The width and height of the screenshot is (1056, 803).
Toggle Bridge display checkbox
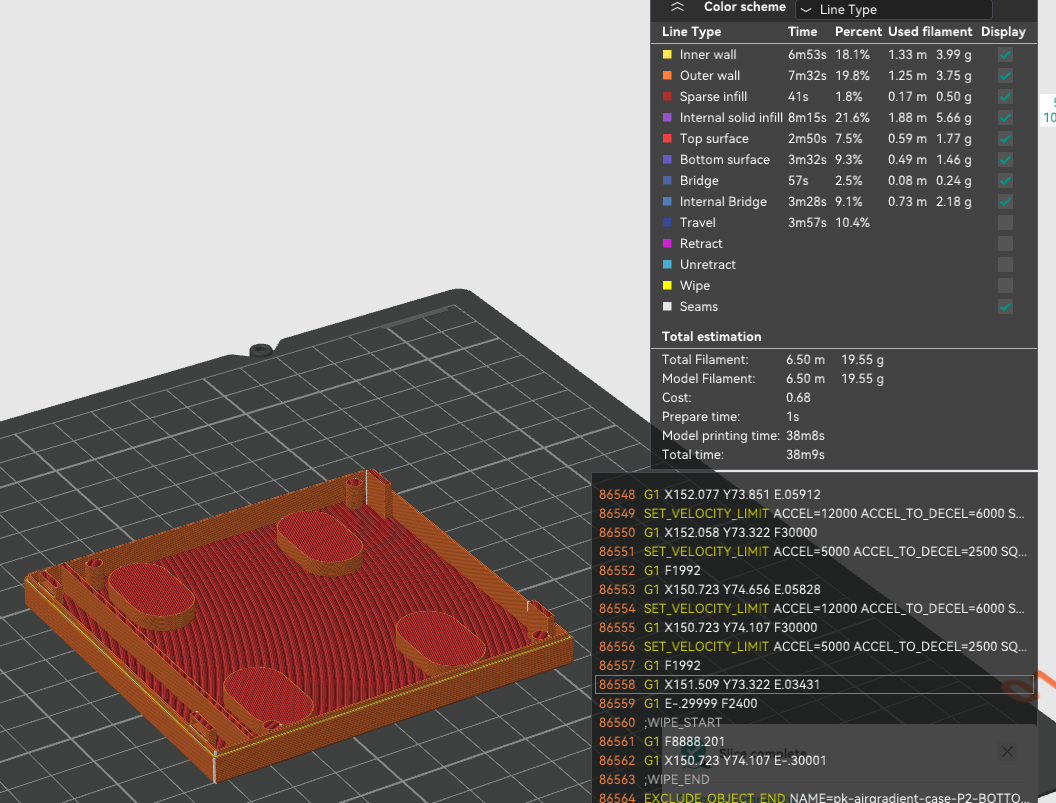[1005, 181]
